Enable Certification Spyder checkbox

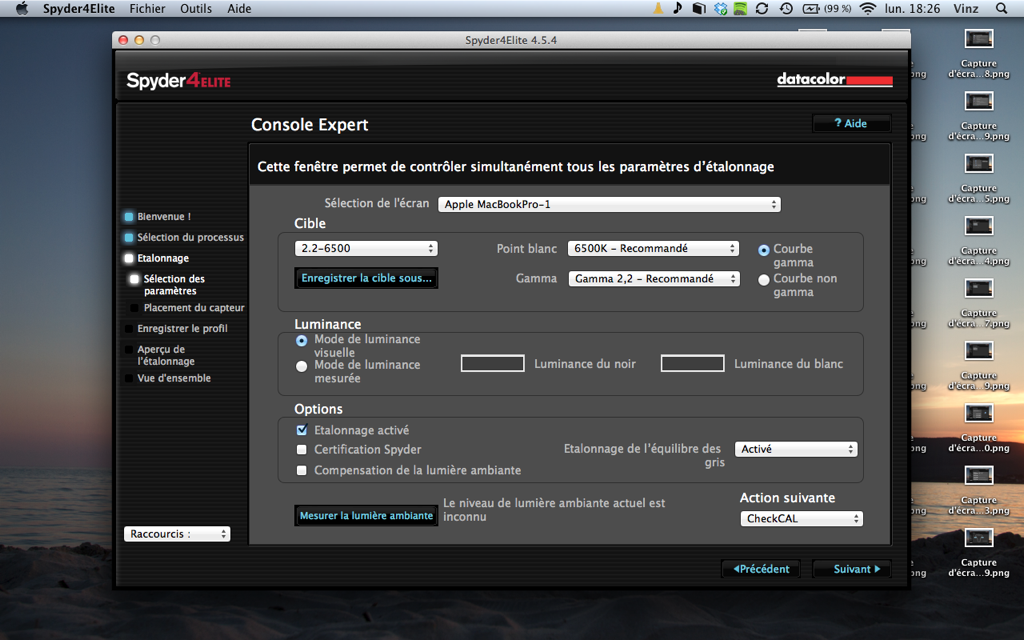point(302,450)
